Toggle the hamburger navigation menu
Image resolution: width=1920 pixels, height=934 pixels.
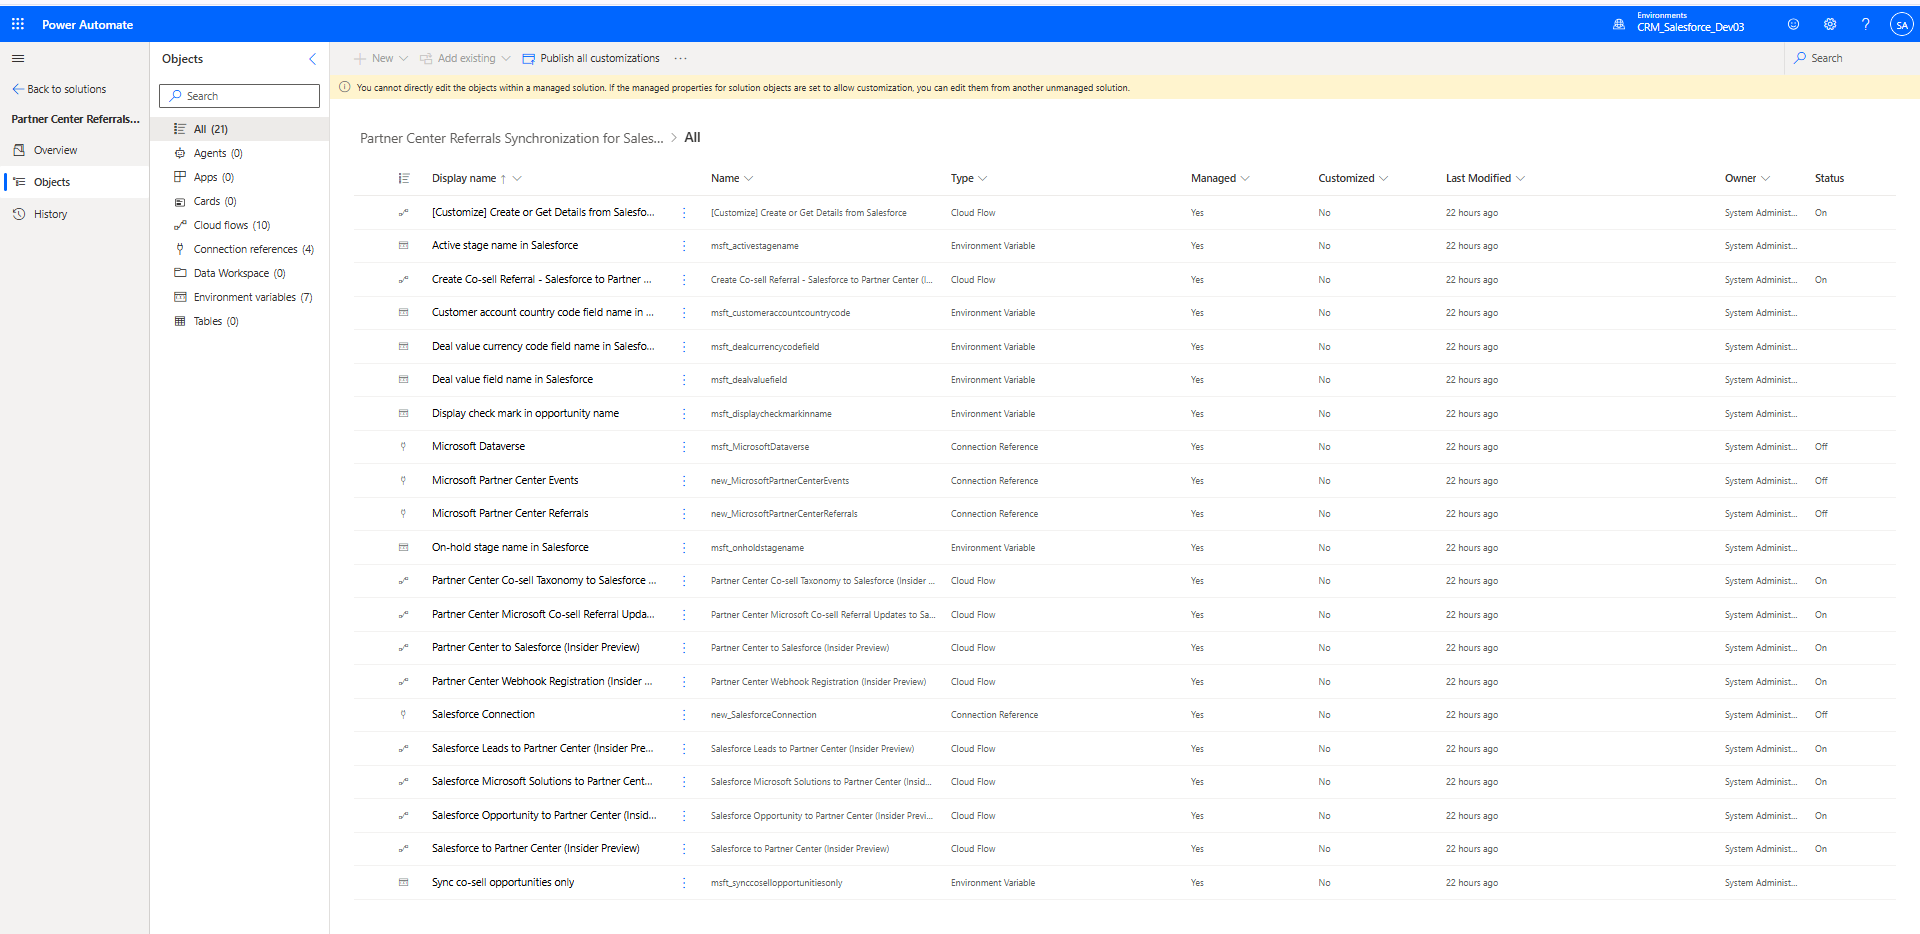(x=18, y=58)
